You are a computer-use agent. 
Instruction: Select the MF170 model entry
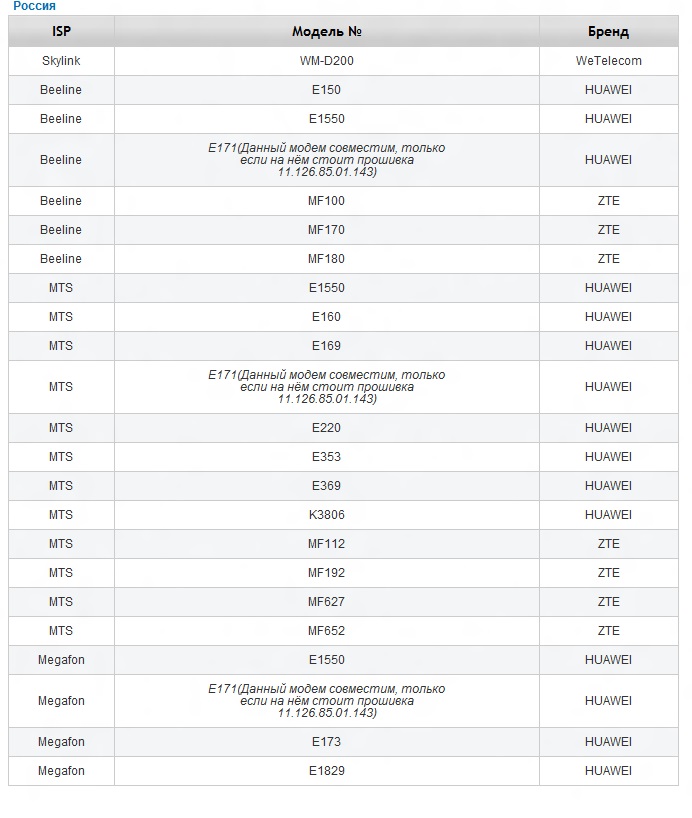point(326,230)
